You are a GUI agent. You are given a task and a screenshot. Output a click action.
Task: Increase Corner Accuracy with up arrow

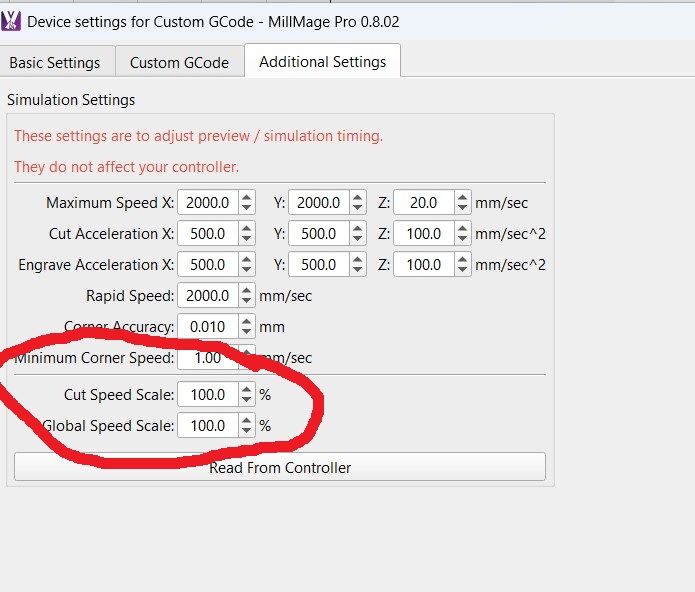[x=246, y=321]
